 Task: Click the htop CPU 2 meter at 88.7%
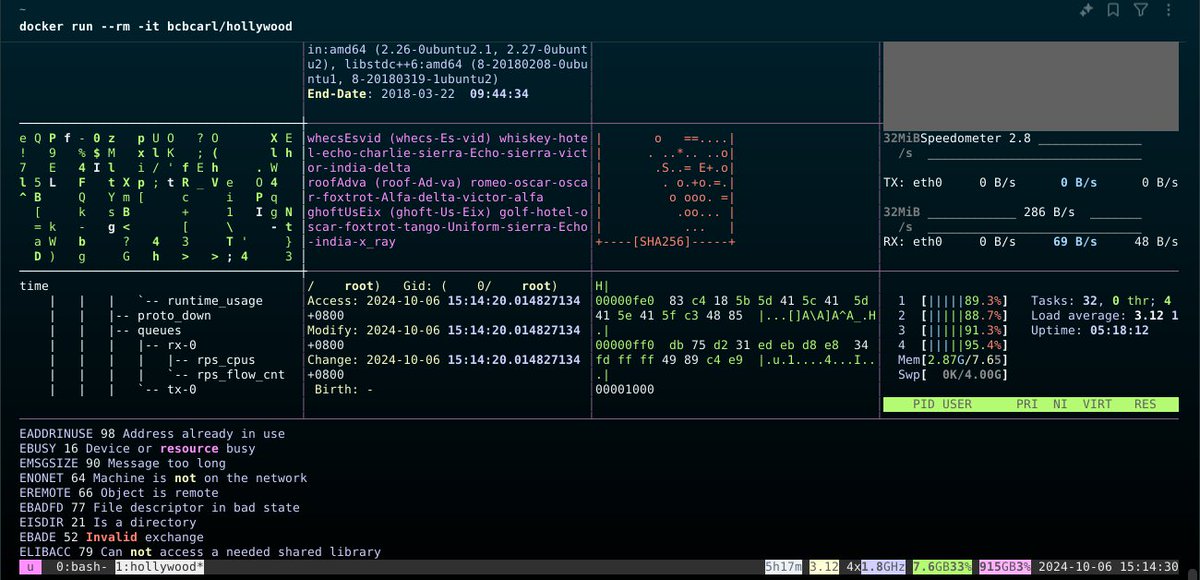pos(953,315)
